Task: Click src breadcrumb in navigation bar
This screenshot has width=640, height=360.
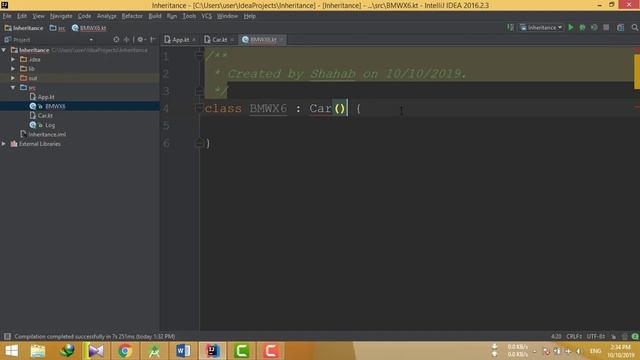Action: coord(58,28)
